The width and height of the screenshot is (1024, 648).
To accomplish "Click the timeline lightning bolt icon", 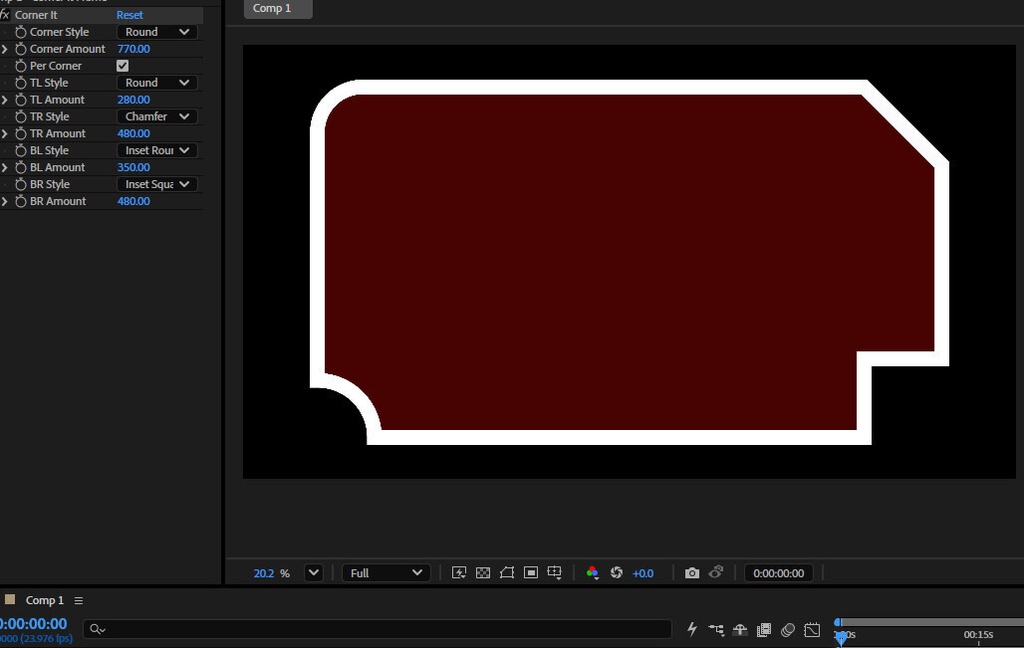I will [692, 629].
